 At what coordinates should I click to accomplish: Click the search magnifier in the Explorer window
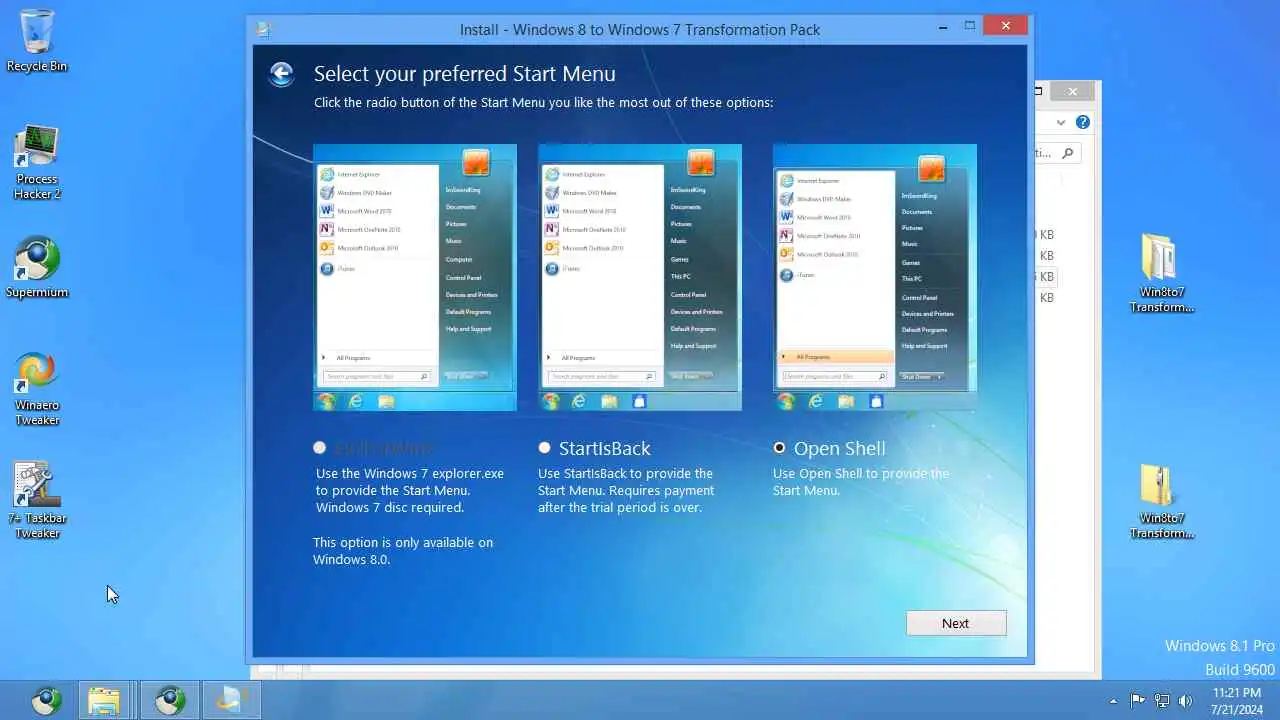[x=1068, y=153]
